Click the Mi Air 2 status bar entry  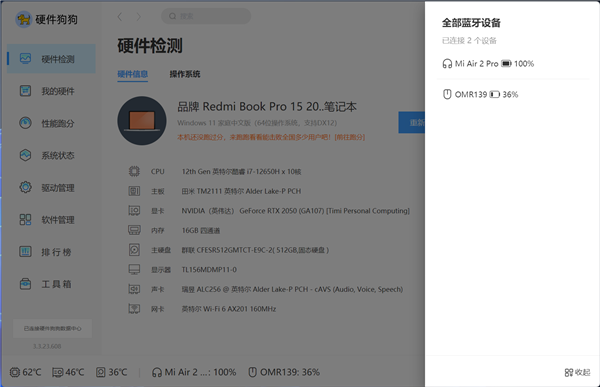point(194,372)
